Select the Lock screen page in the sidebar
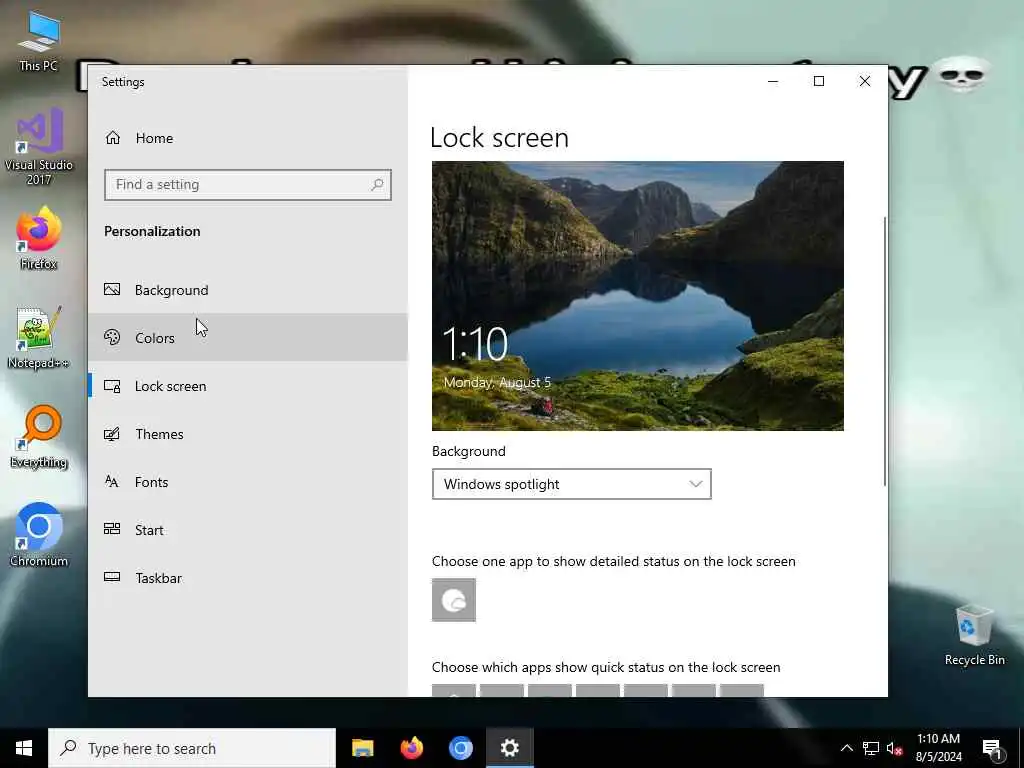 [x=248, y=386]
